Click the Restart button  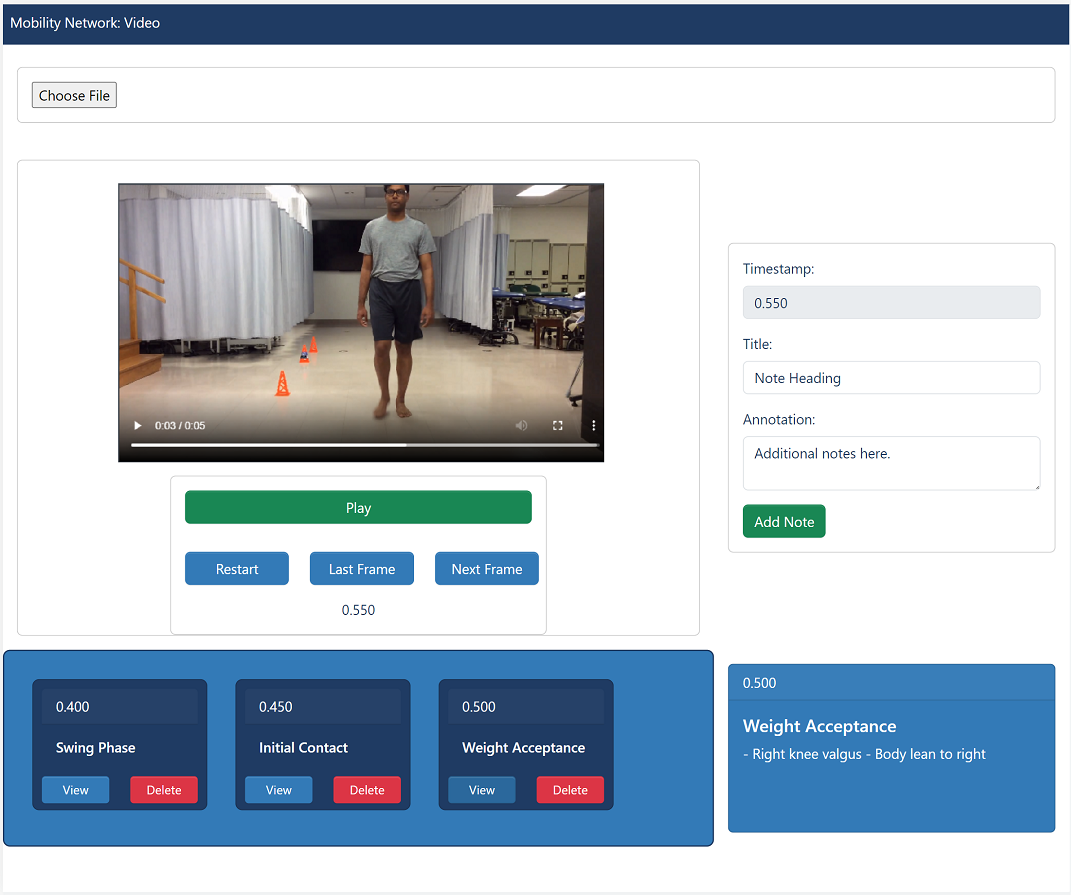pos(237,569)
